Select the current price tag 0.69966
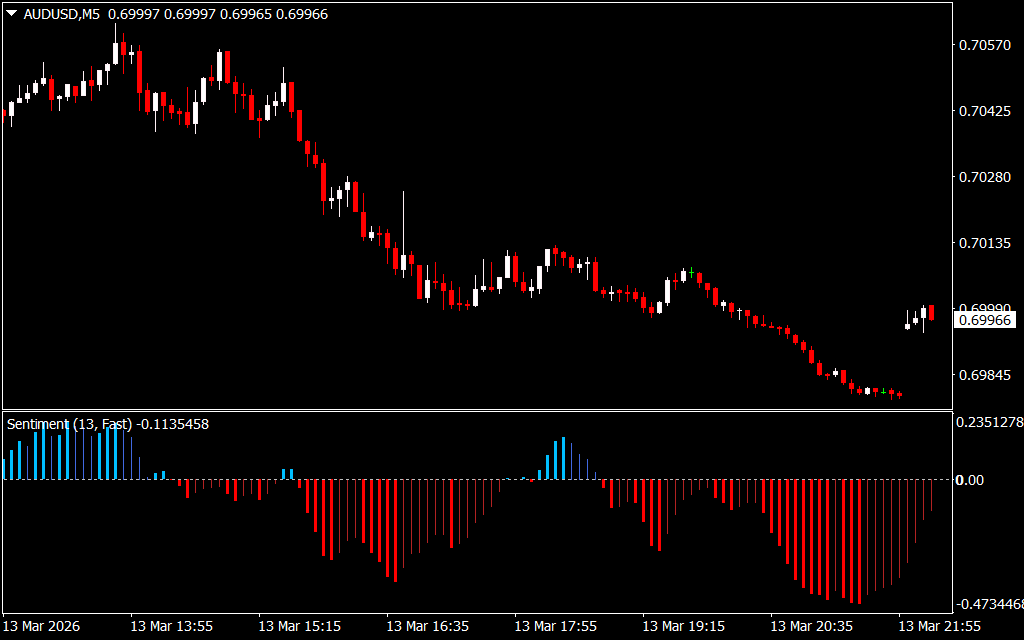Screen dimensions: 1024x640 [x=984, y=320]
